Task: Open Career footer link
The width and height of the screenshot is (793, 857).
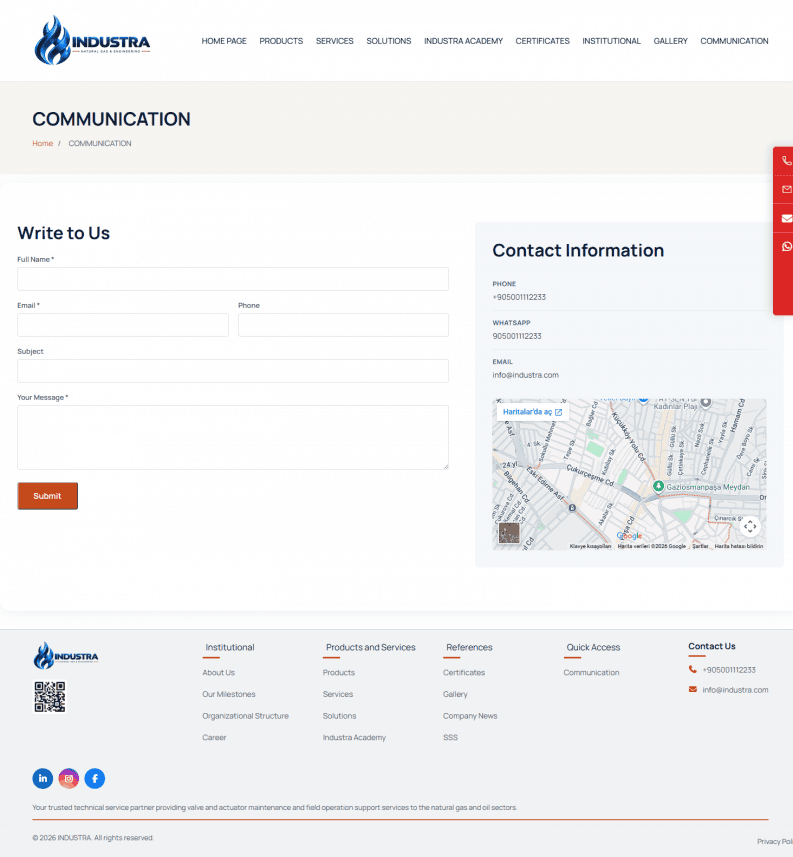Action: pos(214,737)
